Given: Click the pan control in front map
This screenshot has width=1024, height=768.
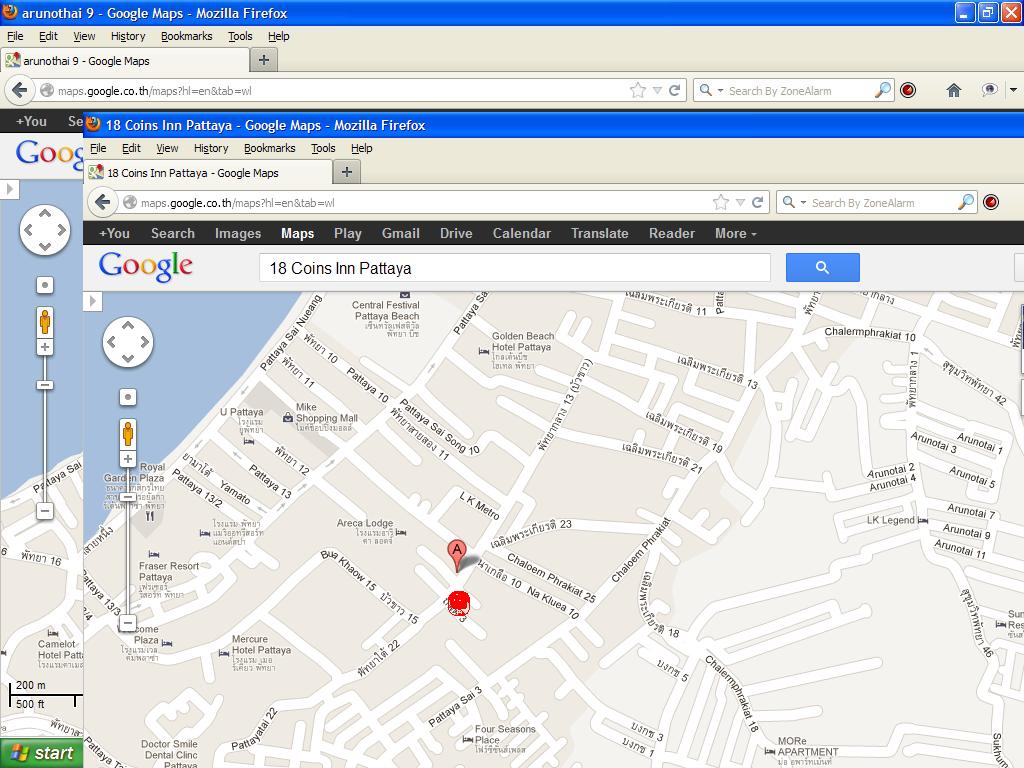Looking at the screenshot, I should pos(128,342).
